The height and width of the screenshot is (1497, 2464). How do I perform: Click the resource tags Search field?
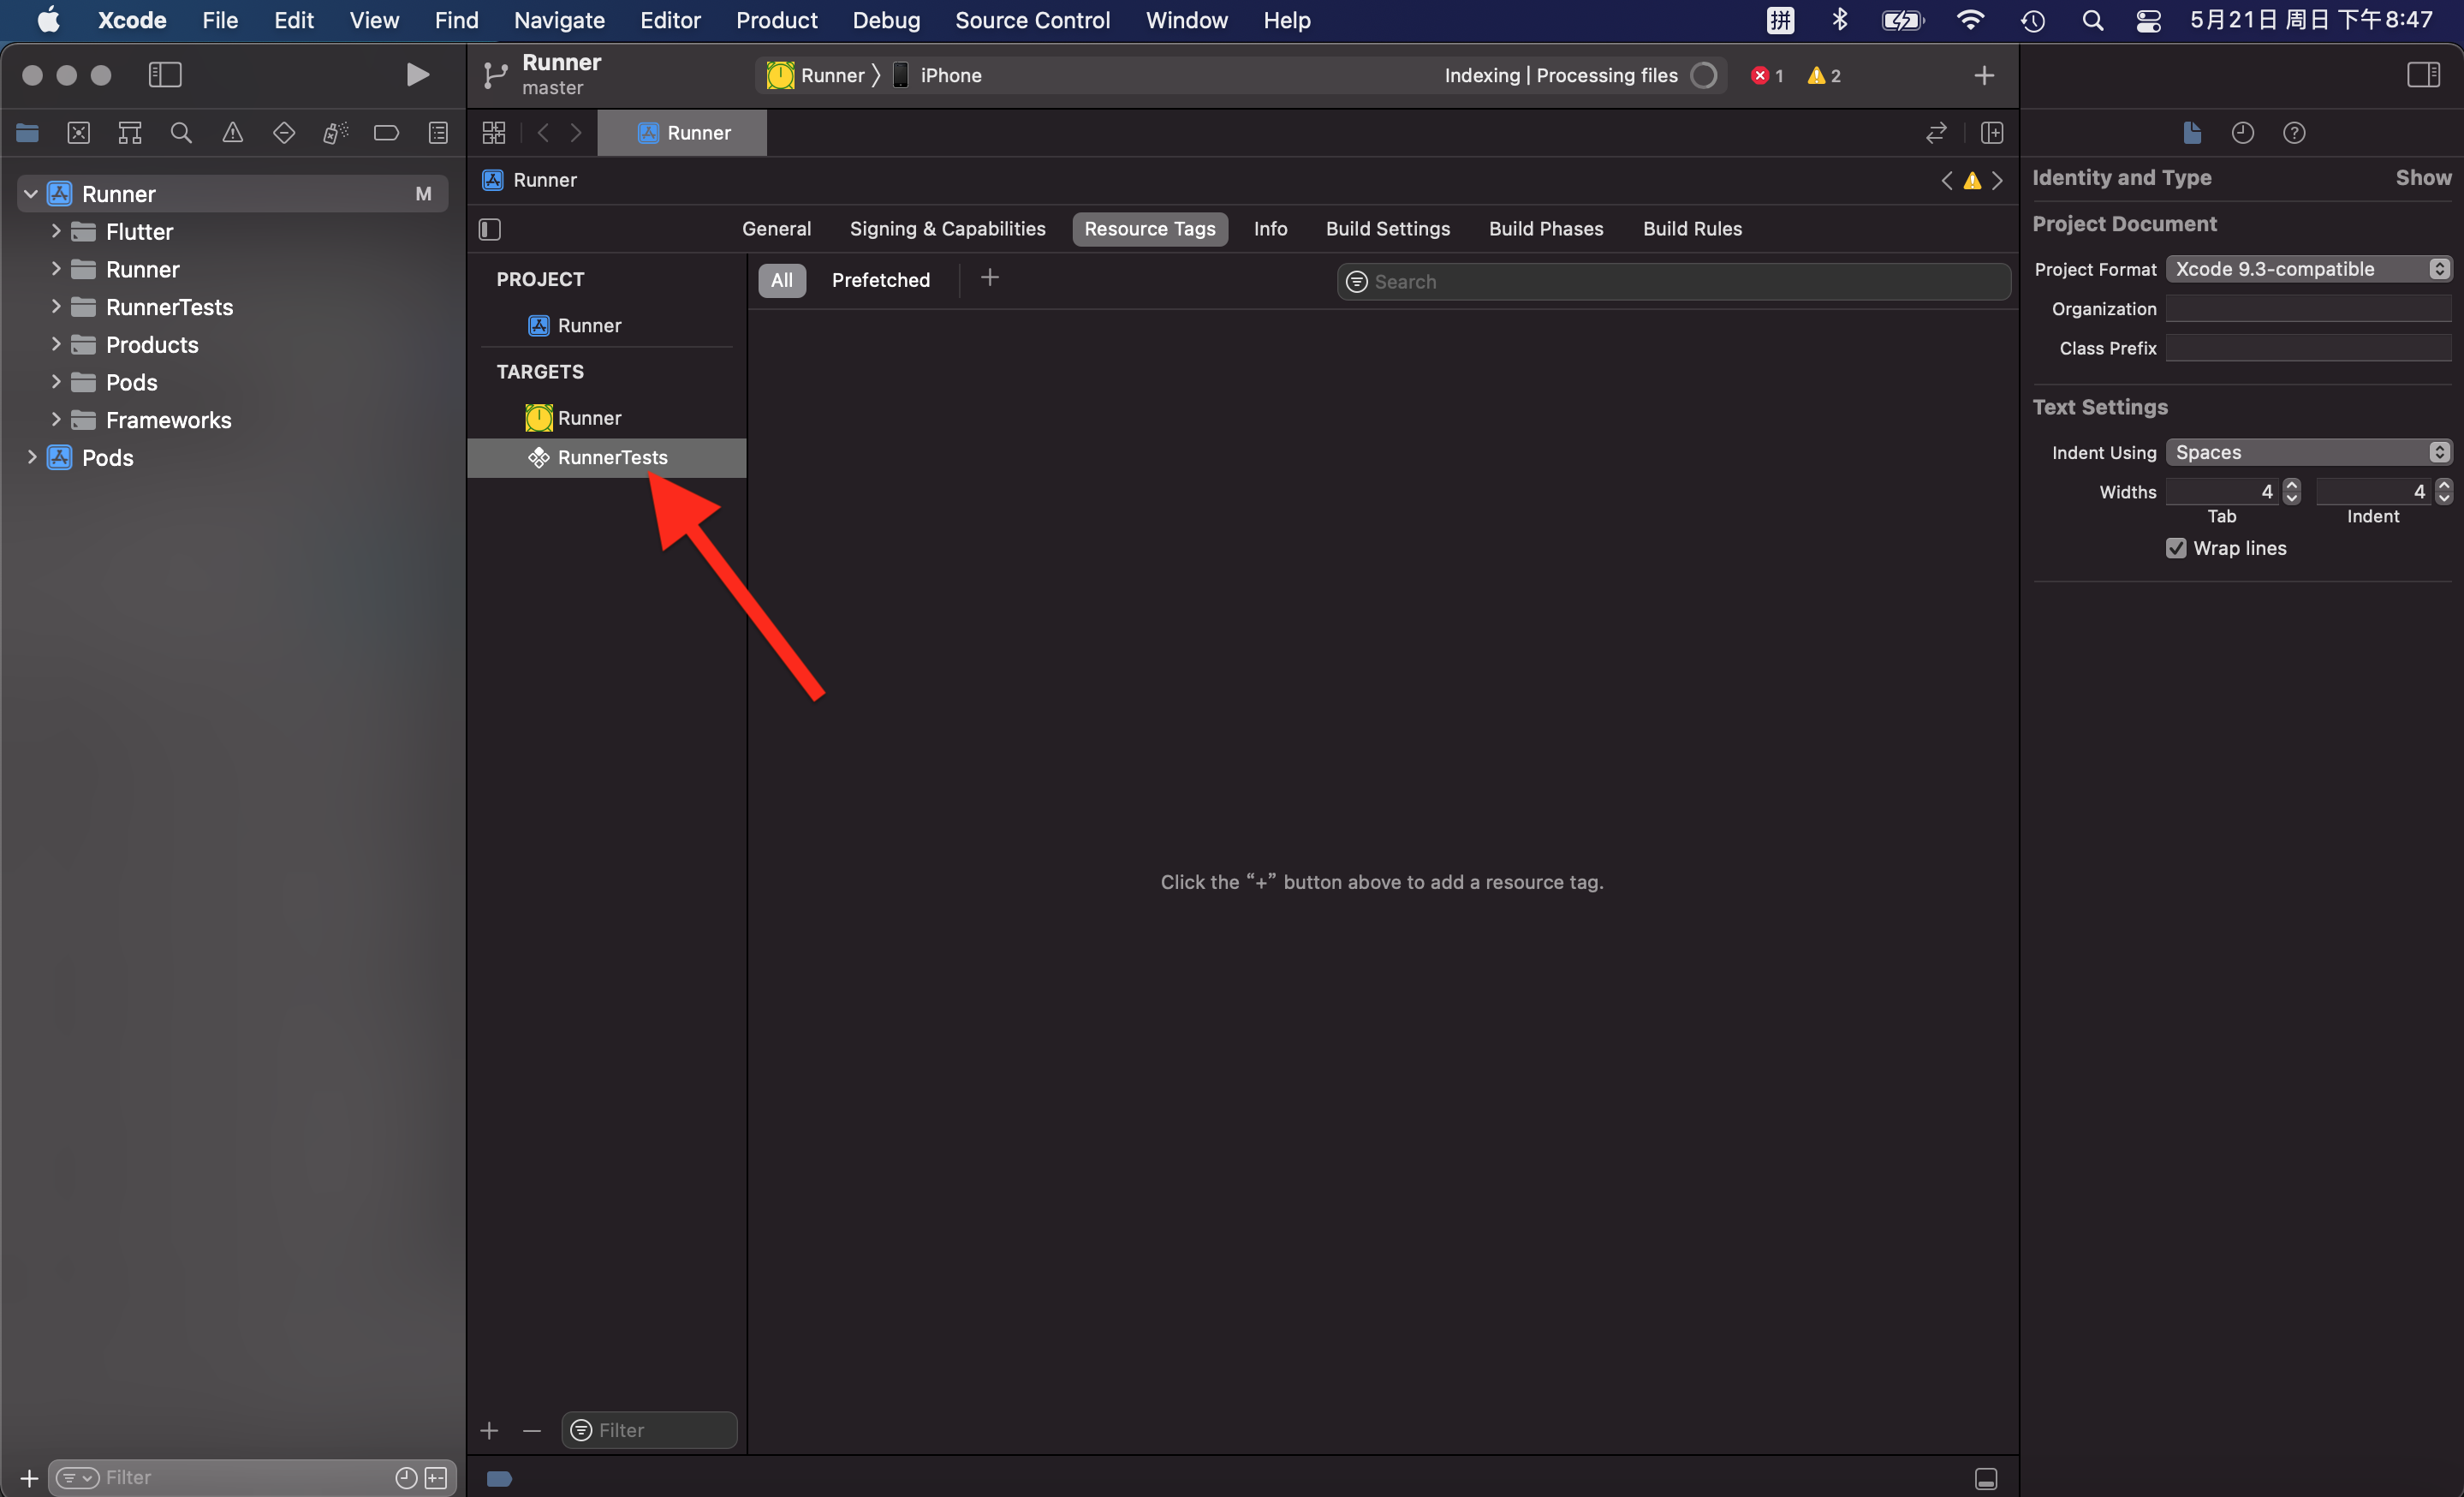click(1673, 282)
